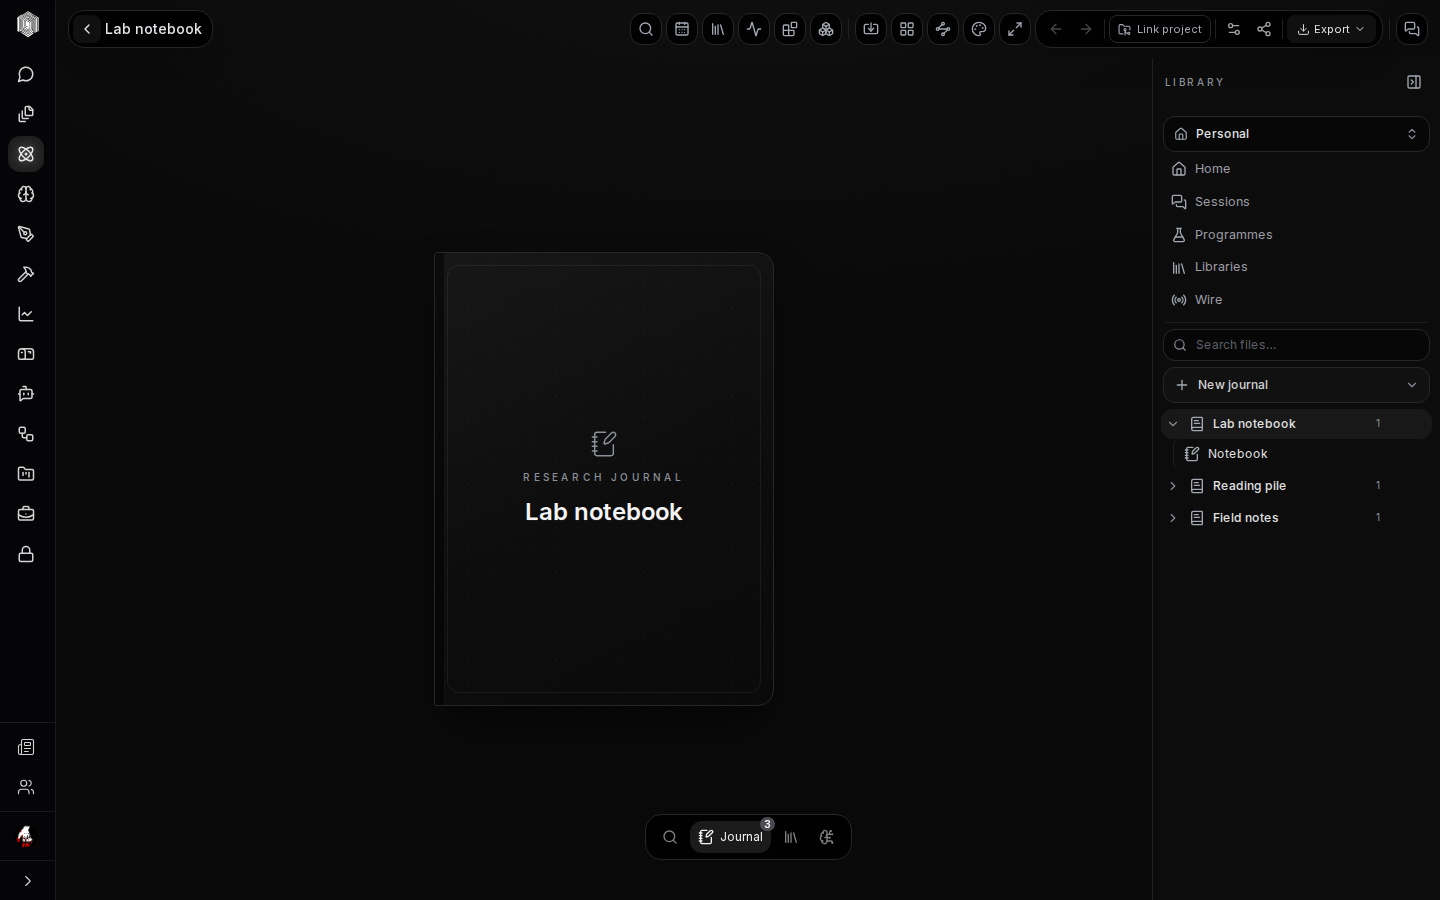Click the activity pulse toolbar icon
1440x900 pixels.
(x=754, y=29)
